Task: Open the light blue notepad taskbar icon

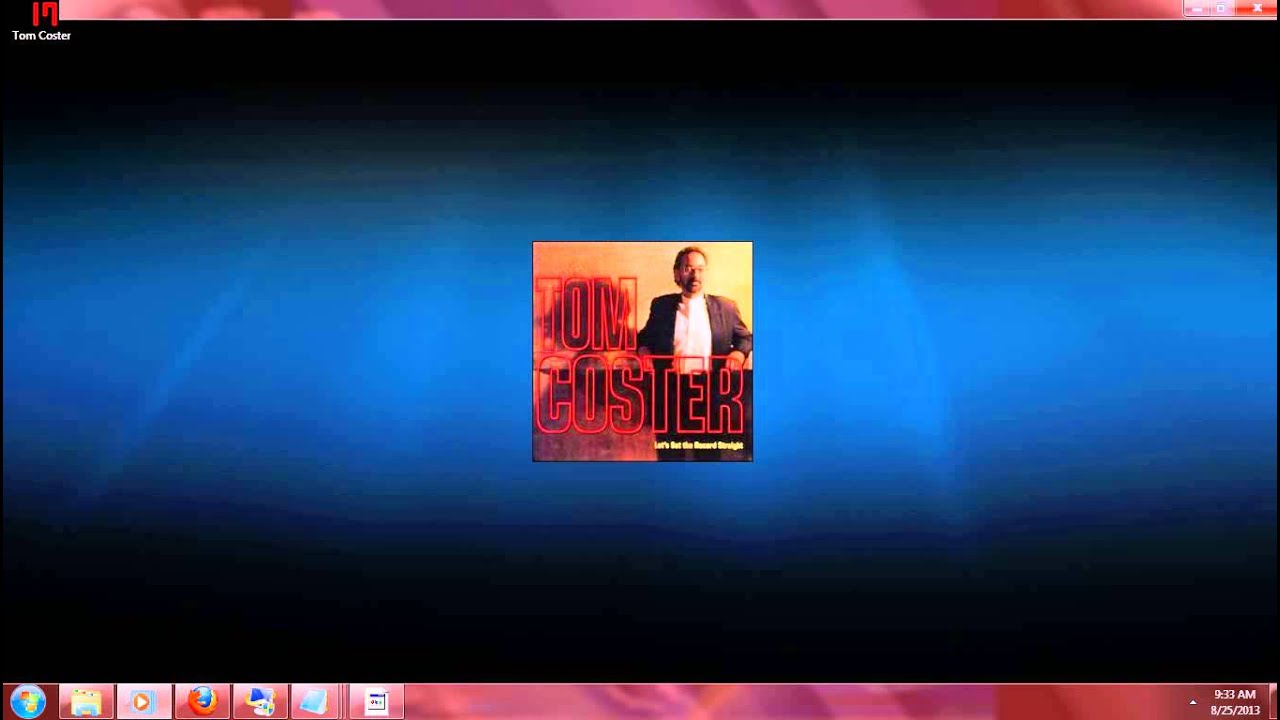Action: [315, 702]
